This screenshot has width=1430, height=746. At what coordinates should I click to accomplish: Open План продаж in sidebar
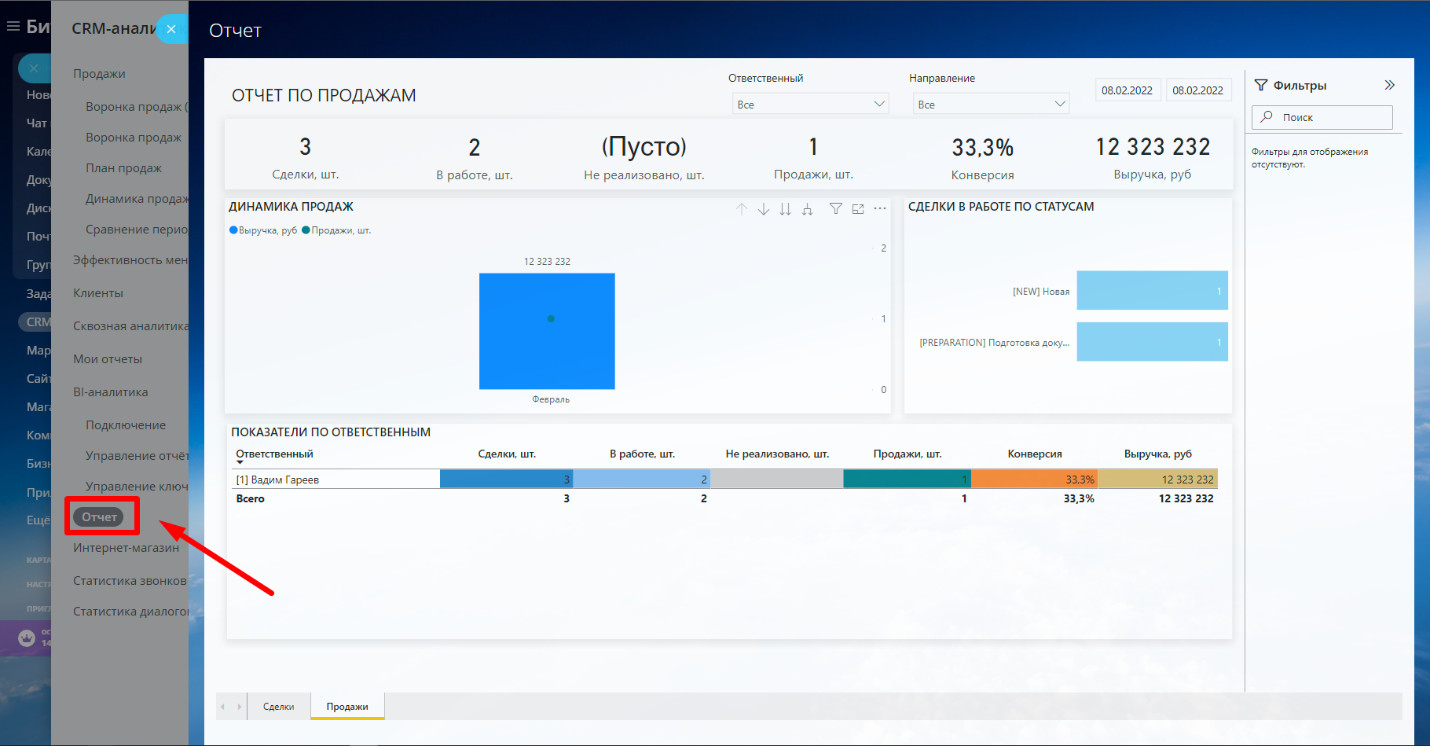pyautogui.click(x=124, y=168)
